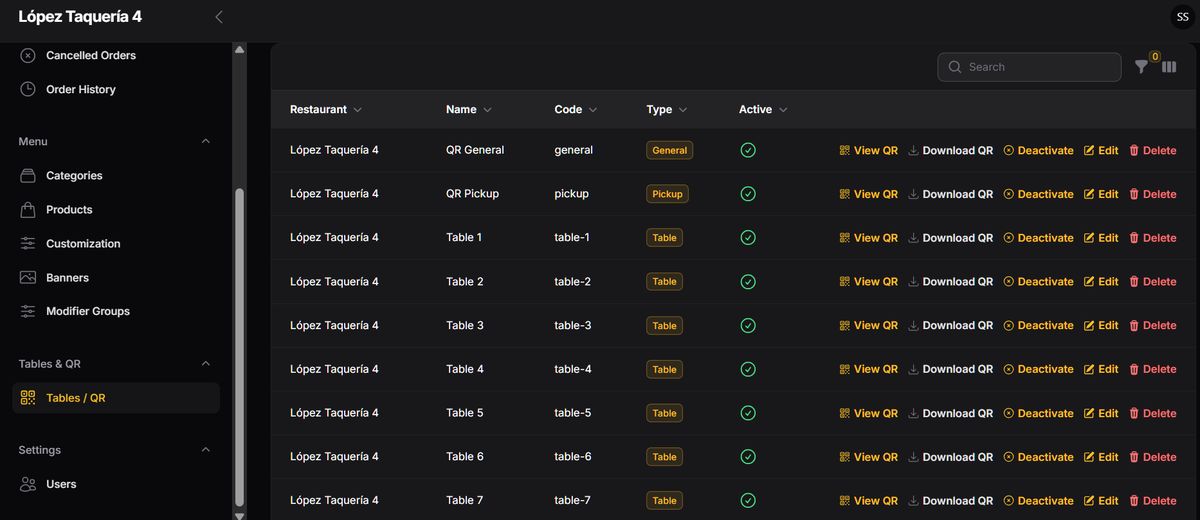The width and height of the screenshot is (1200, 520).
Task: Click the Users people icon
Action: point(28,484)
